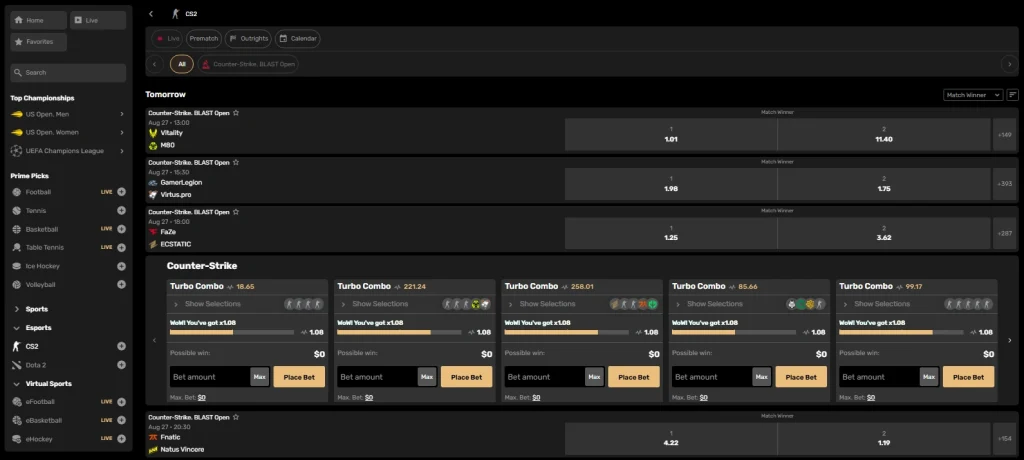Viewport: 1024px width, 460px height.
Task: Click the eBasketball plus icon
Action: click(121, 420)
